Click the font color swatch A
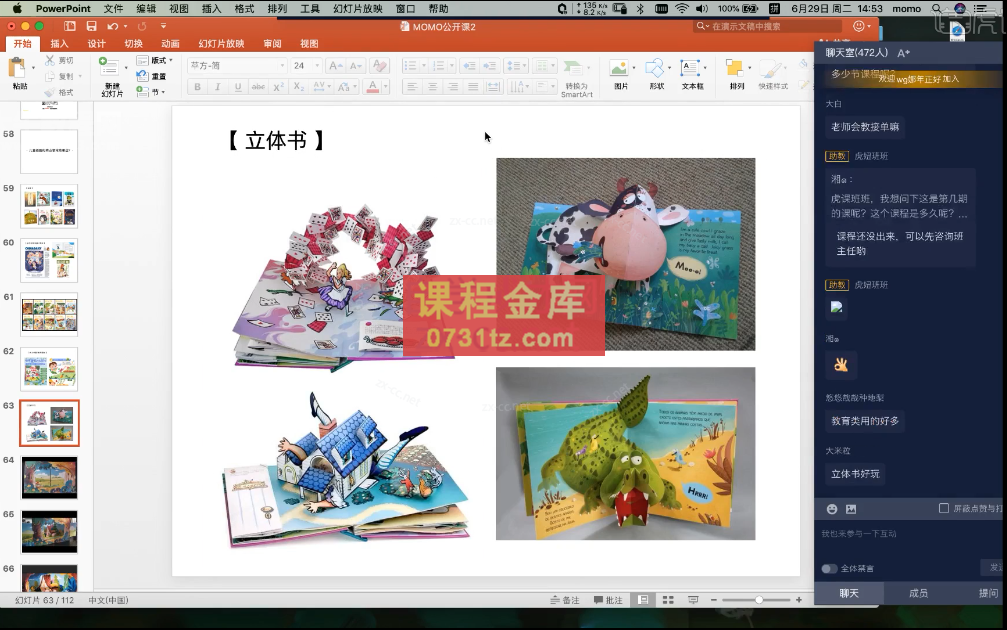 pyautogui.click(x=372, y=87)
